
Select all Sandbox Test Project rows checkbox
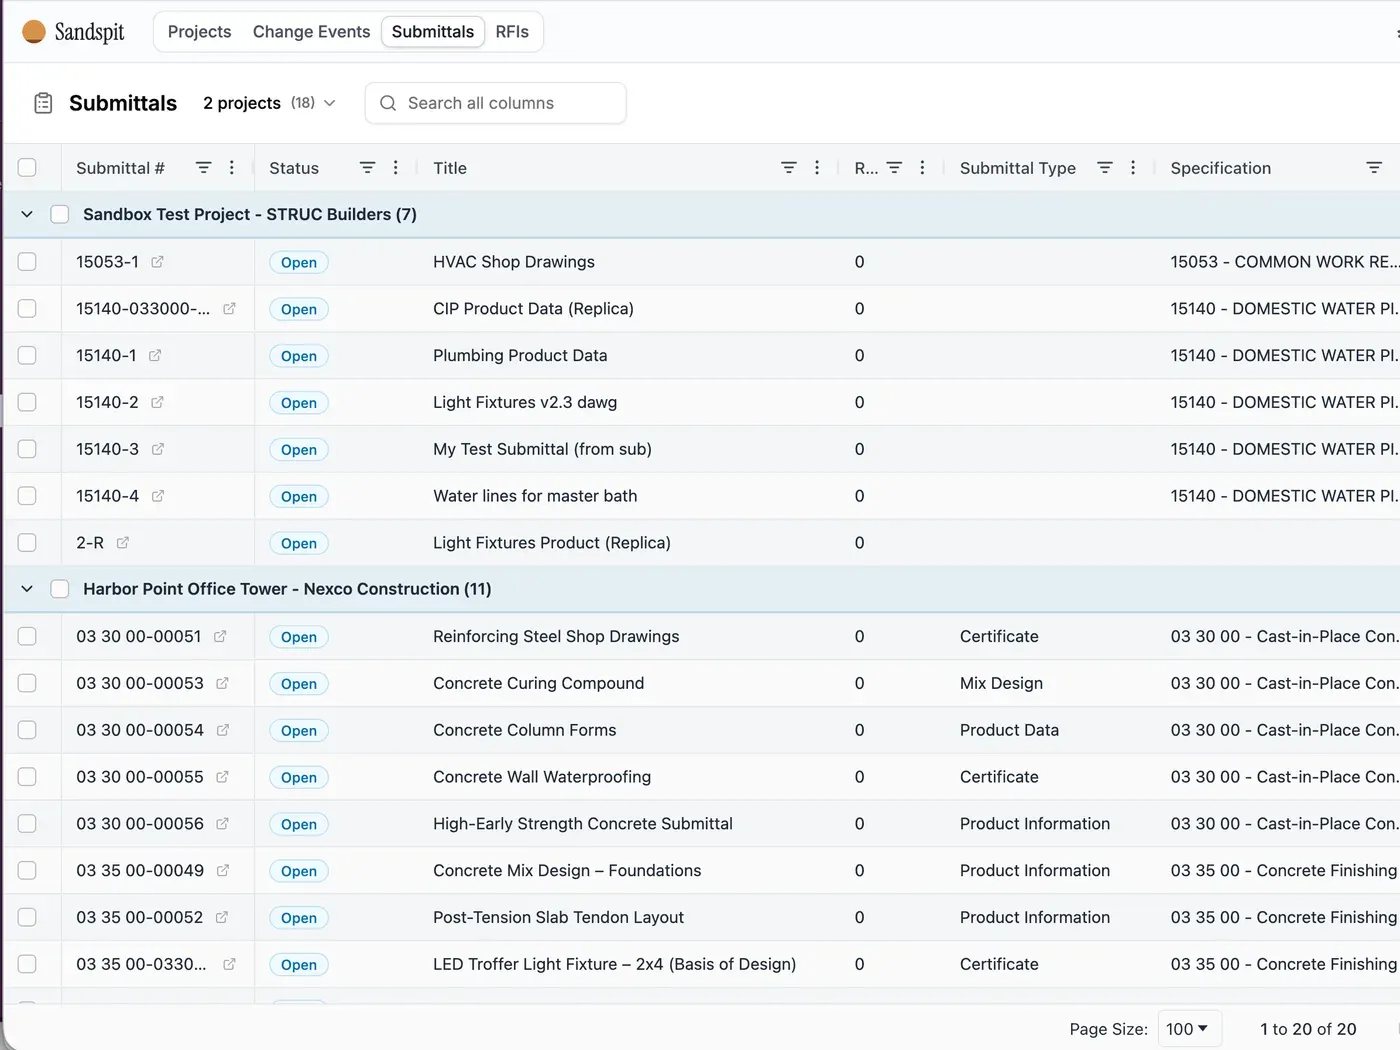point(60,214)
